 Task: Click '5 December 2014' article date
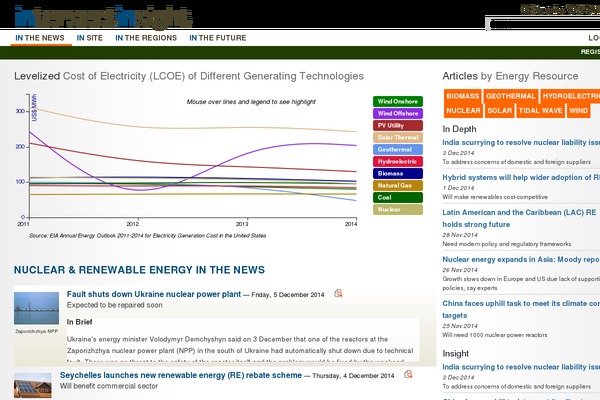pos(298,295)
